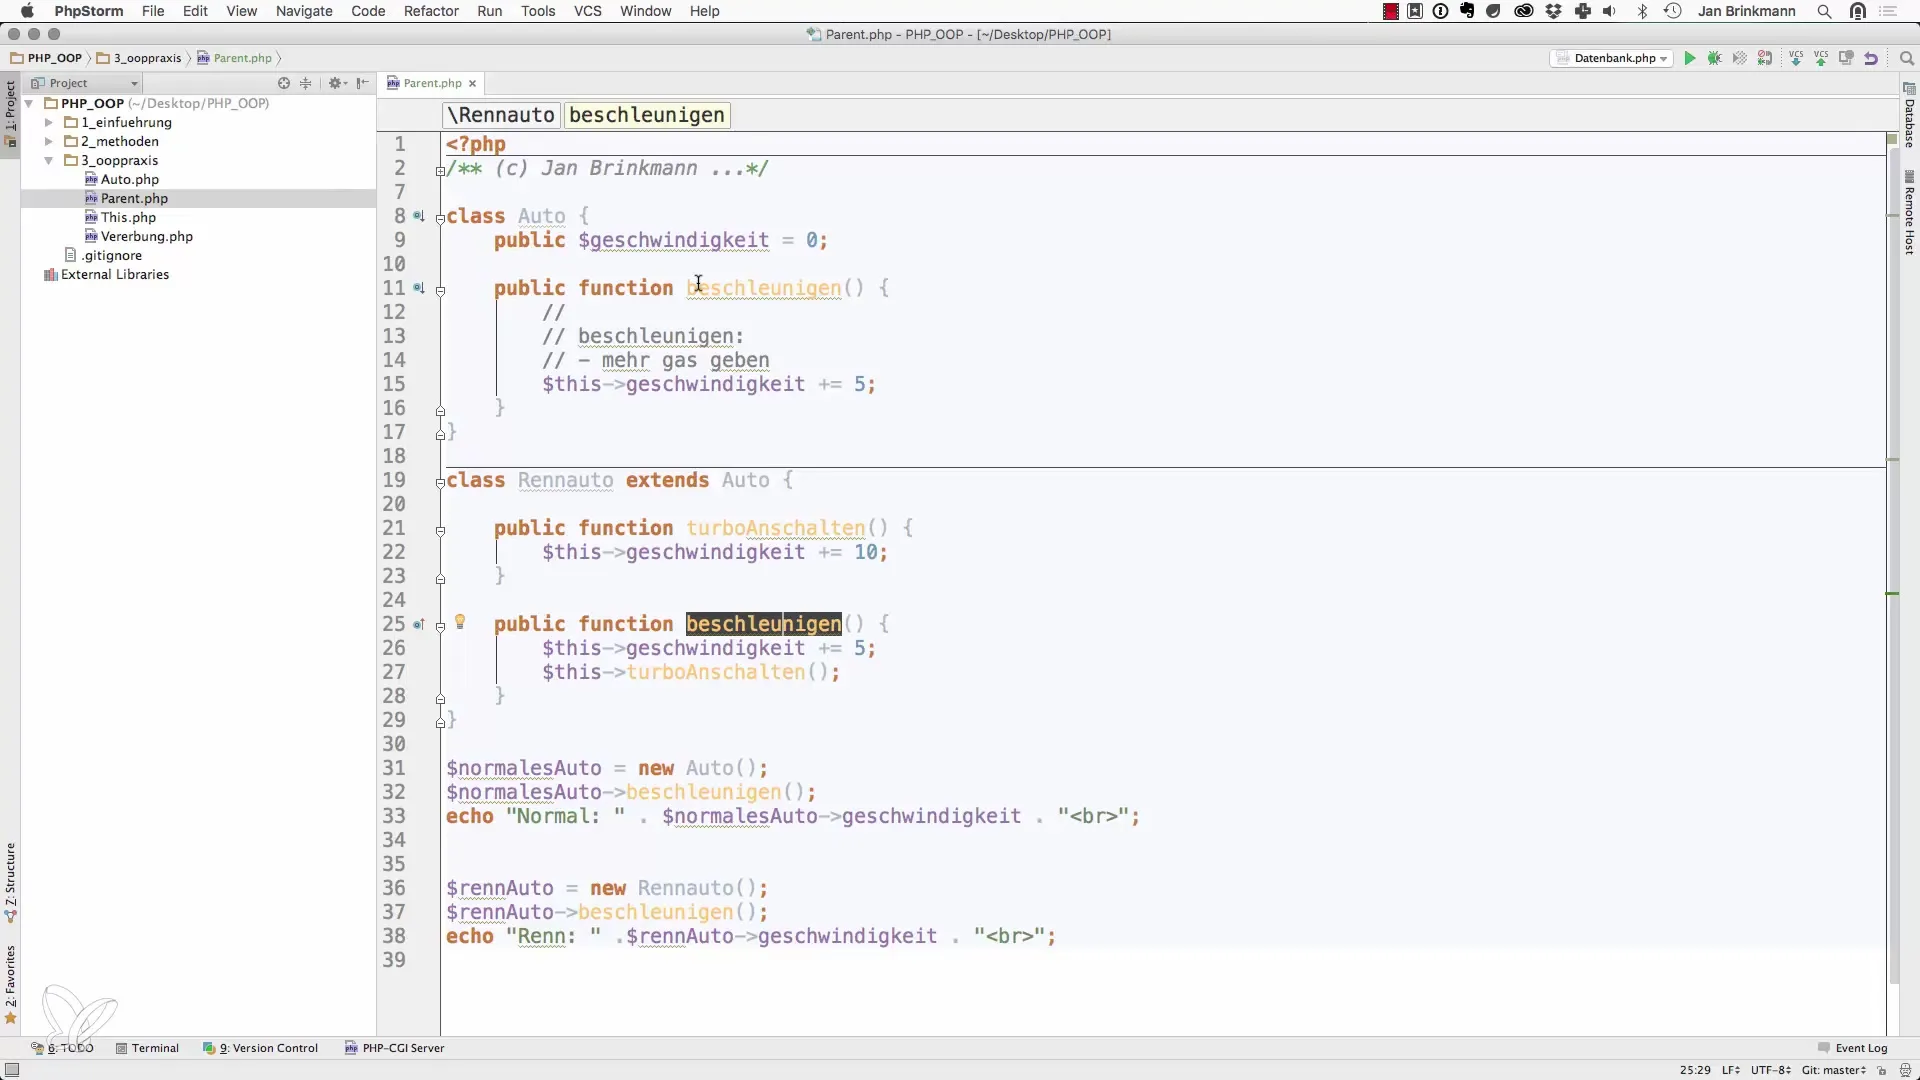1920x1080 pixels.
Task: Open Vererbung.php in the project tree
Action: (x=138, y=236)
